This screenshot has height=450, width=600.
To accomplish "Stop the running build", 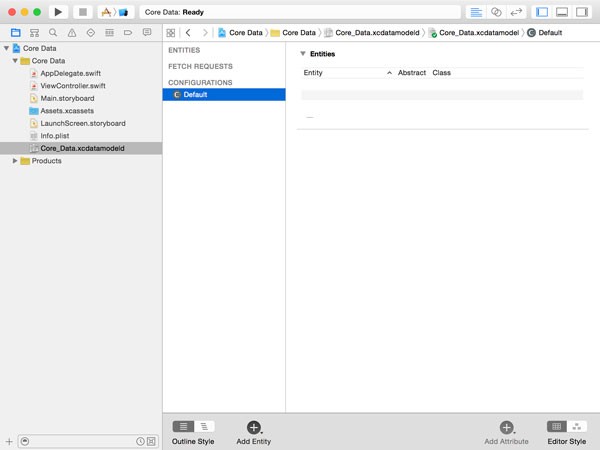I will (x=83, y=12).
